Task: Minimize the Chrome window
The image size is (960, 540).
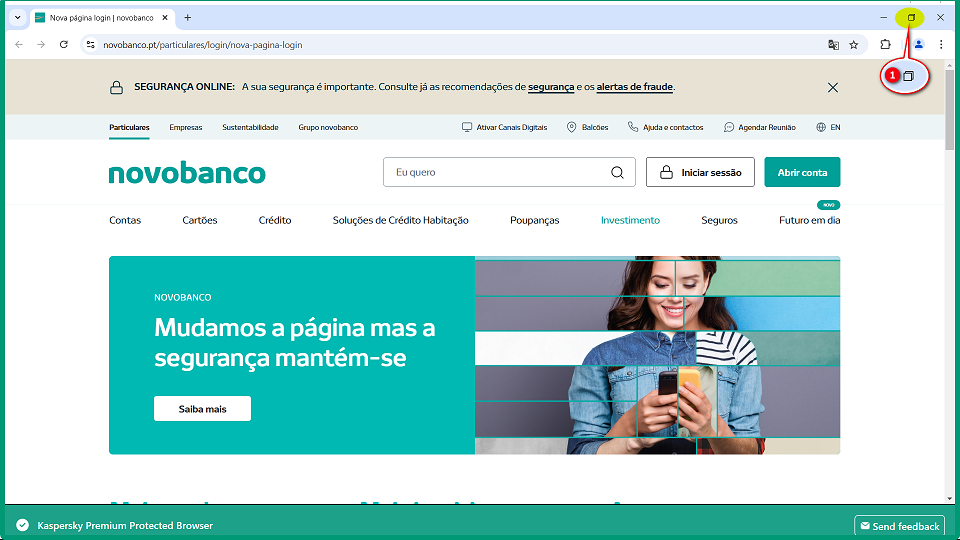Action: (x=883, y=18)
